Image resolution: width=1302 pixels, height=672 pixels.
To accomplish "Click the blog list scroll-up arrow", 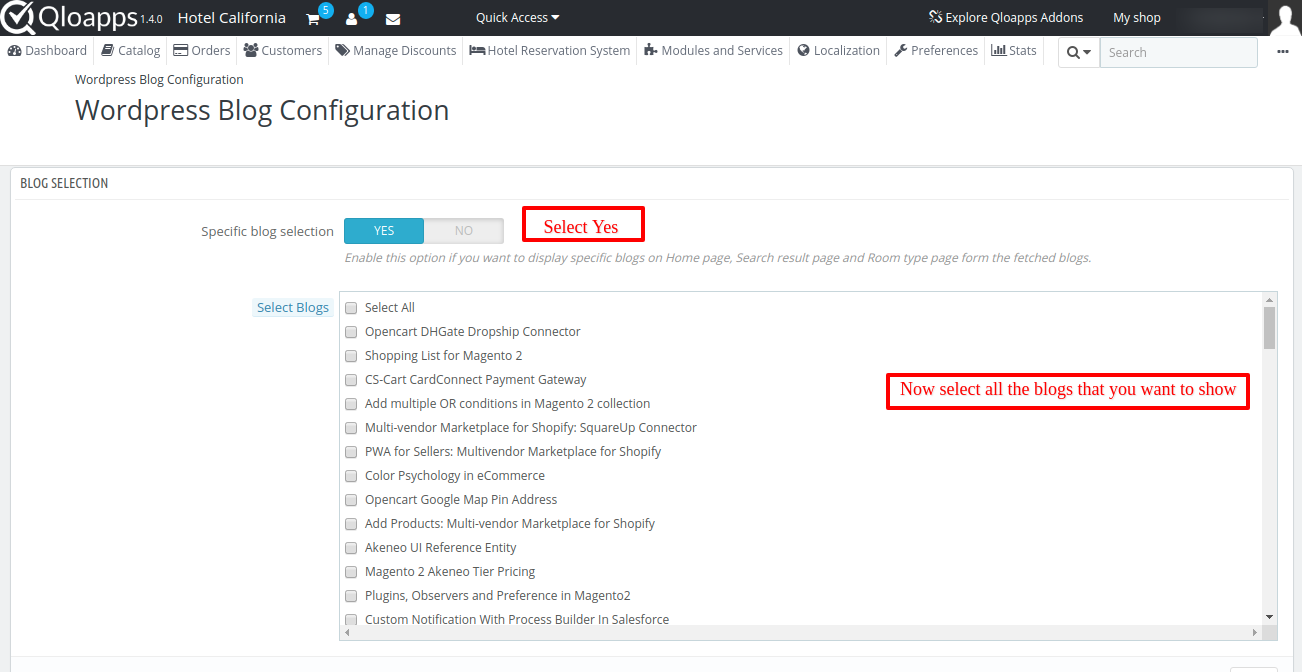I will (1269, 299).
